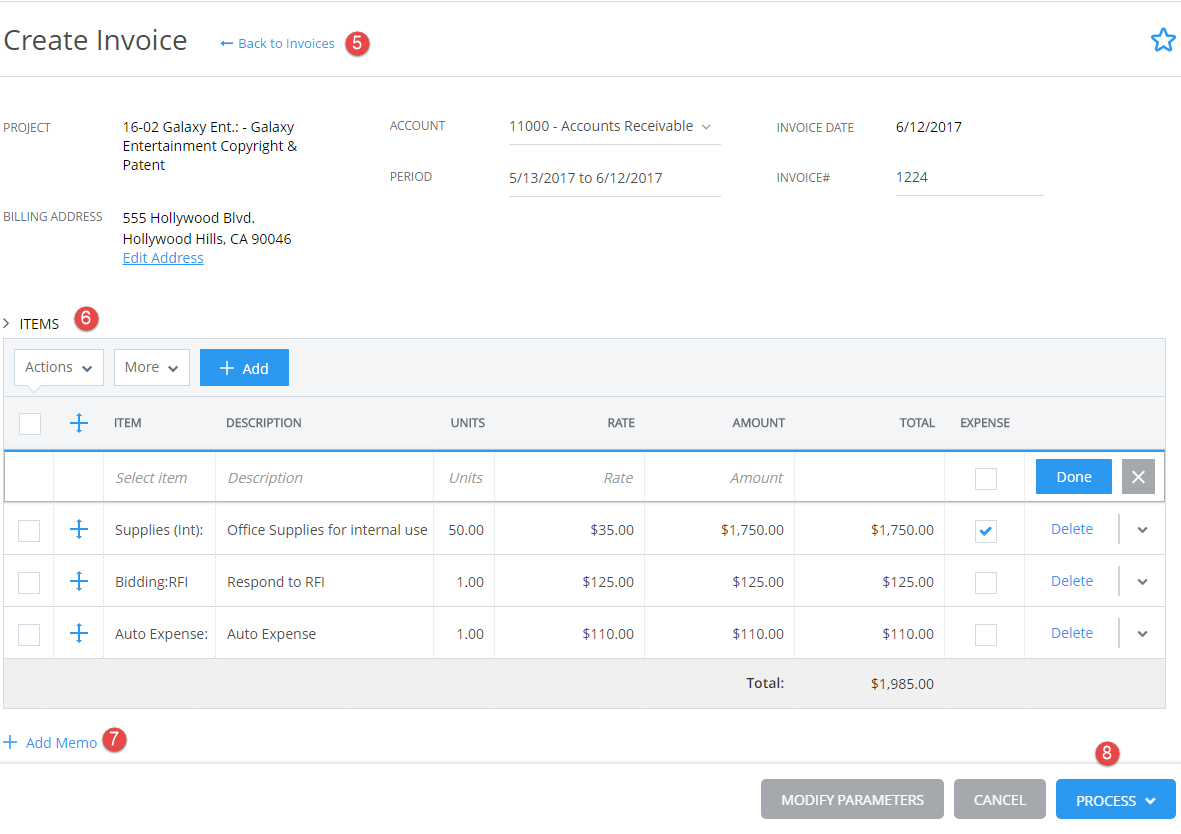Click the move handle in table header

point(79,423)
